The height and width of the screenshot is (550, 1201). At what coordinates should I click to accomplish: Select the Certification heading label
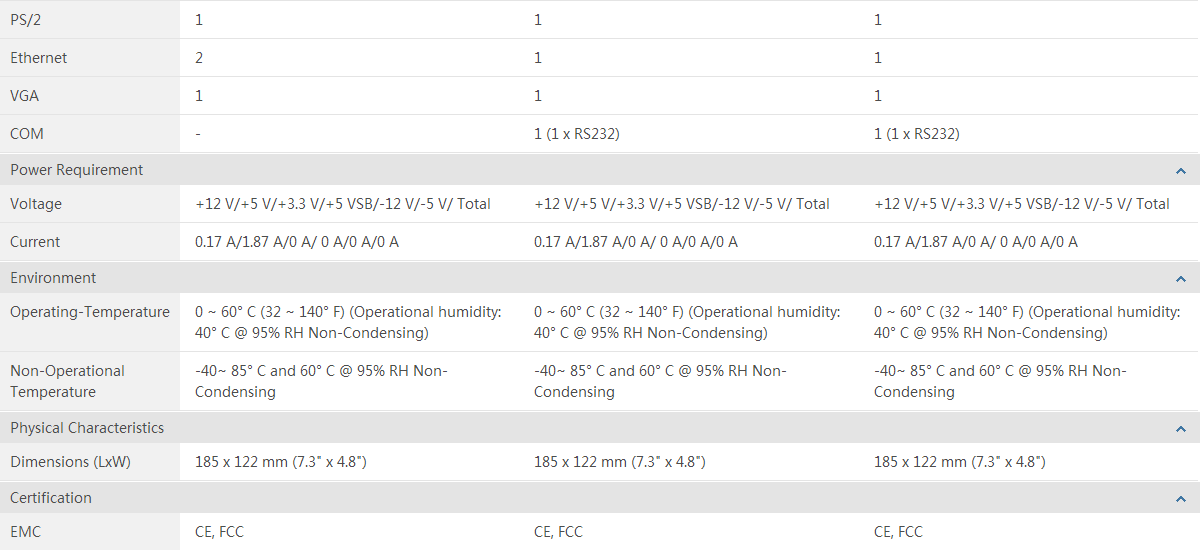coord(51,498)
